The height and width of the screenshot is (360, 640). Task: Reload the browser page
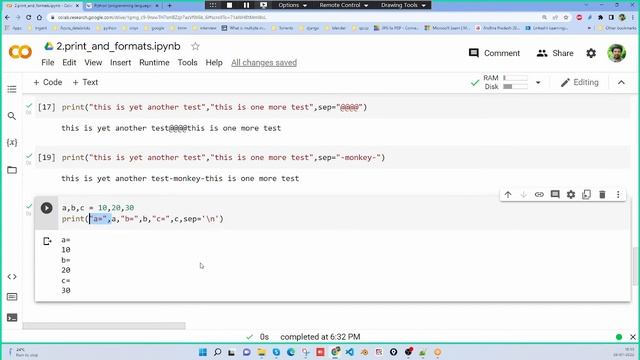(x=29, y=17)
